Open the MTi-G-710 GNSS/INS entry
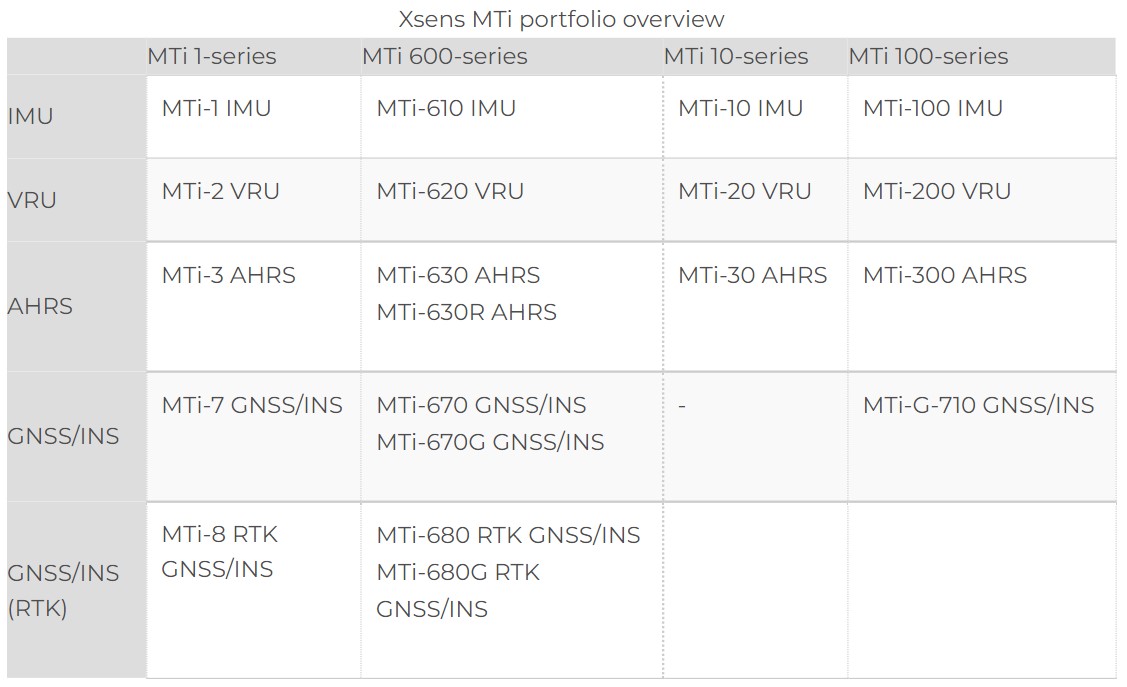Screen dimensions: 1127x687 (978, 405)
